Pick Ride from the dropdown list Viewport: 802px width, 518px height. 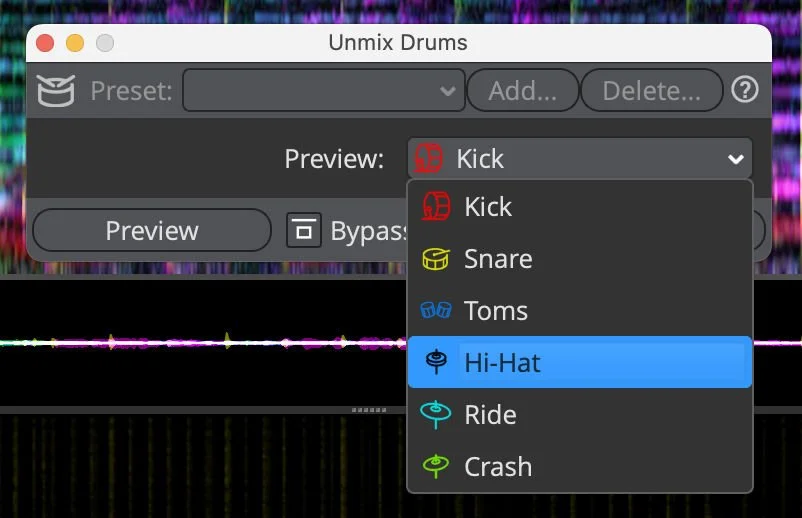point(580,414)
